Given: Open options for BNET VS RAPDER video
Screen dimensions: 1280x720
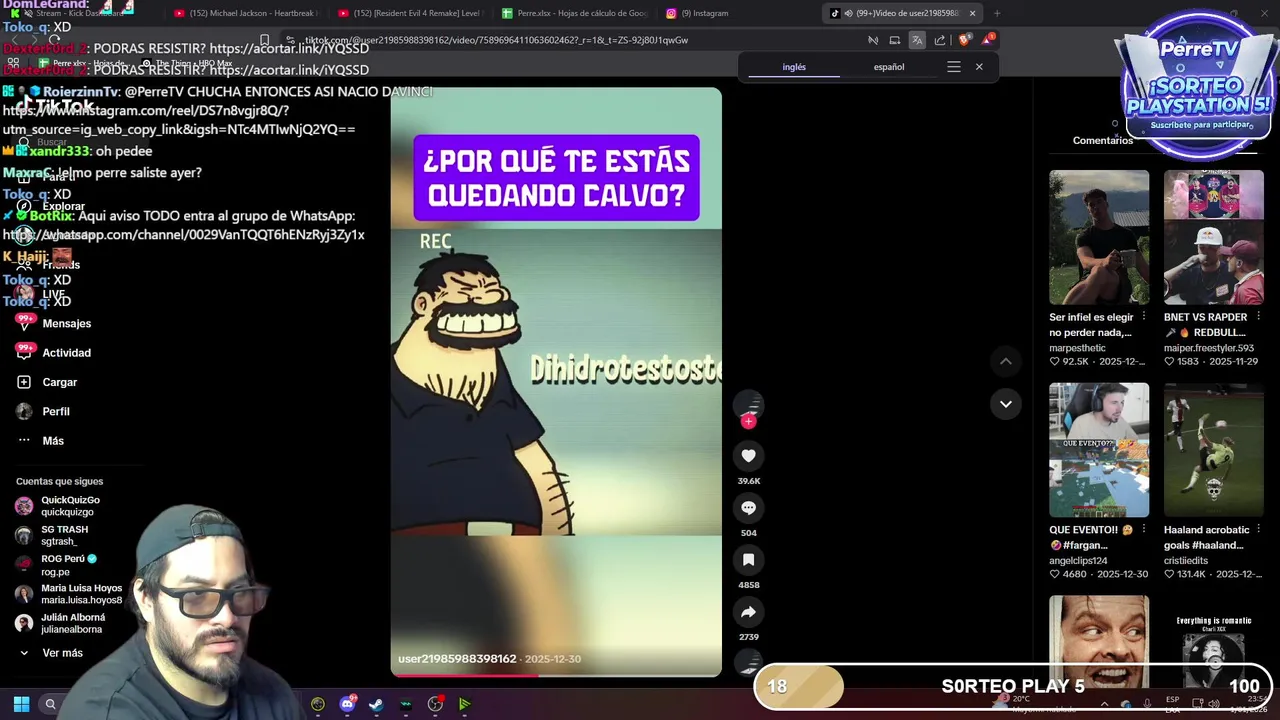Looking at the screenshot, I should click(x=1258, y=317).
